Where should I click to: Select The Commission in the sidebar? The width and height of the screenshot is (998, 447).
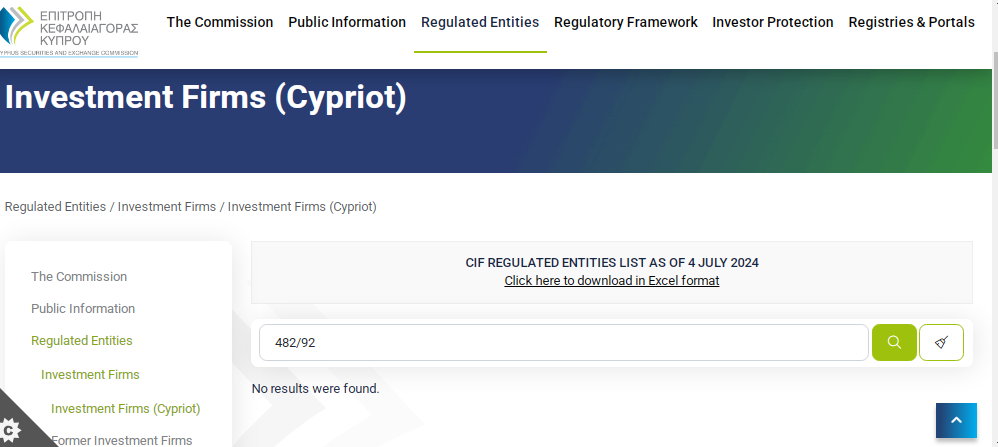click(79, 276)
